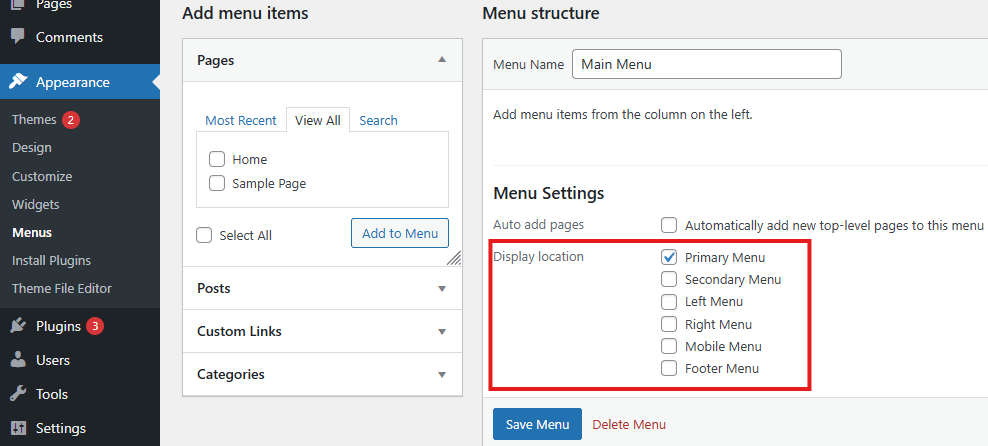Screen dimensions: 988x446
Task: Enable the Footer Menu display location
Action: [x=669, y=369]
